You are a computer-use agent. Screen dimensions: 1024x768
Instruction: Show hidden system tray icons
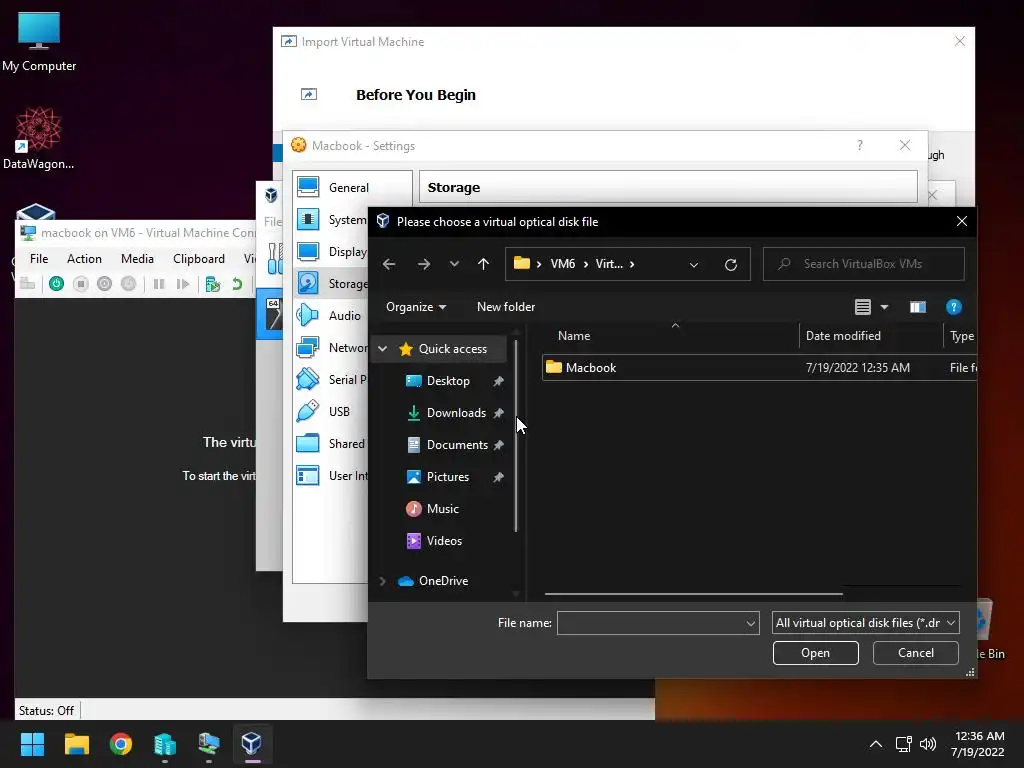click(x=876, y=744)
